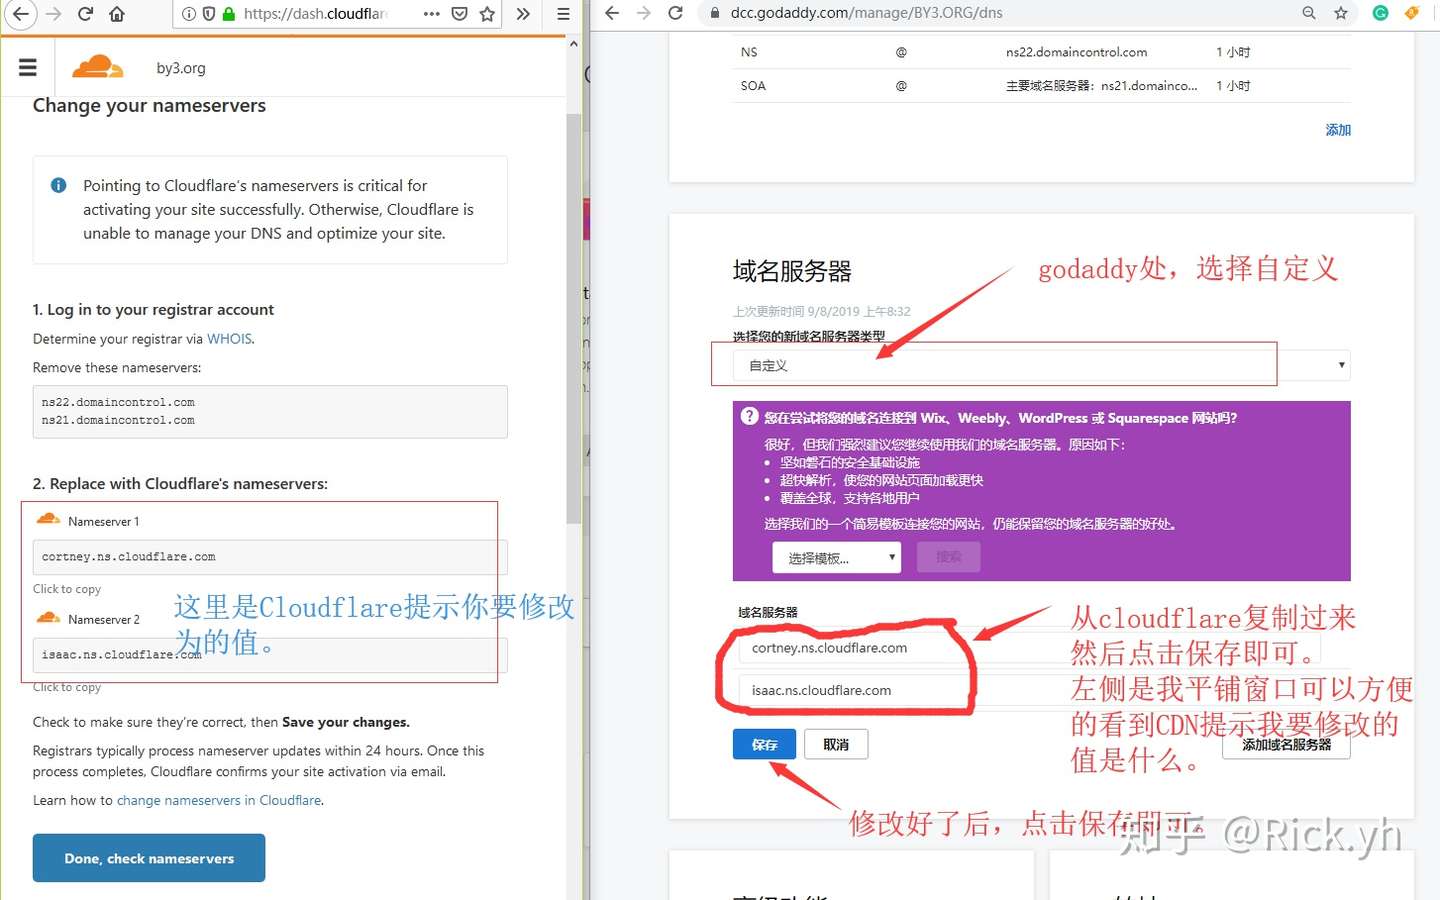The image size is (1440, 900).
Task: Show more Firefox toolbar items chevron
Action: coord(523,14)
